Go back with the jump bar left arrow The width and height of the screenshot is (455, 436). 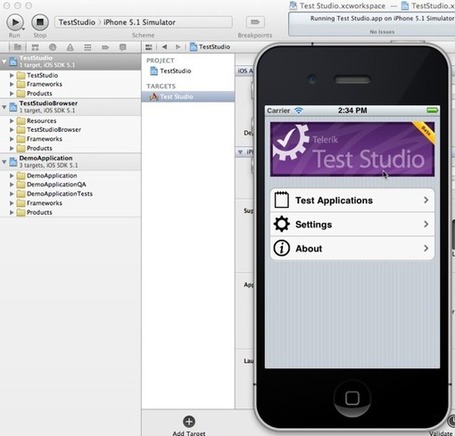[164, 47]
